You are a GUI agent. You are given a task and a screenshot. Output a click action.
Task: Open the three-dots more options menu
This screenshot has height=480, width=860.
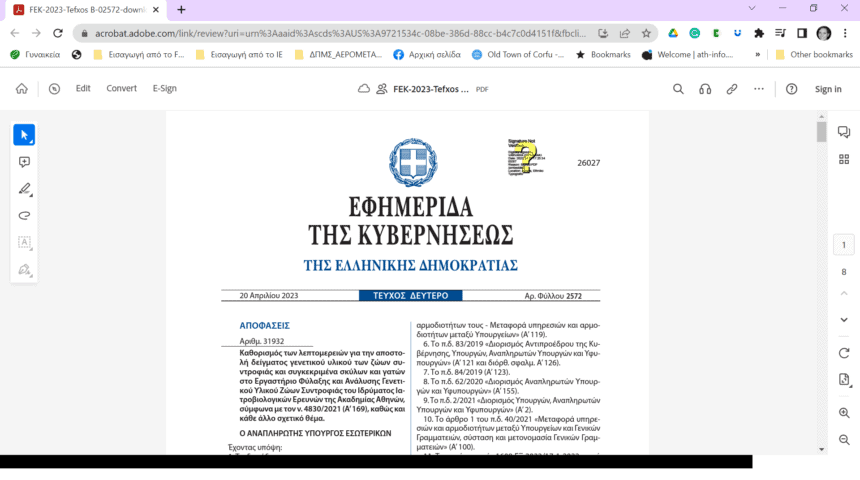(x=759, y=89)
